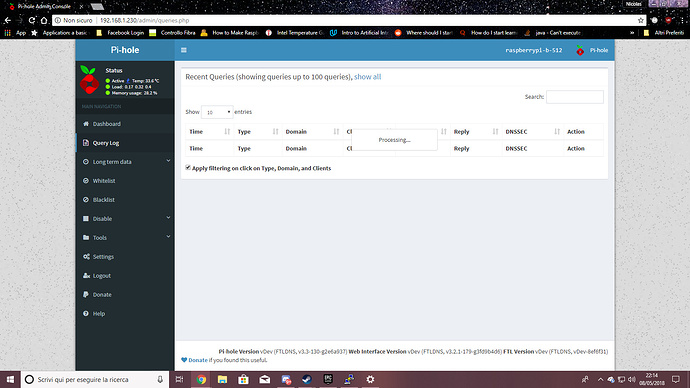Bookmark this page with star icon
The image size is (690, 388).
click(x=641, y=20)
